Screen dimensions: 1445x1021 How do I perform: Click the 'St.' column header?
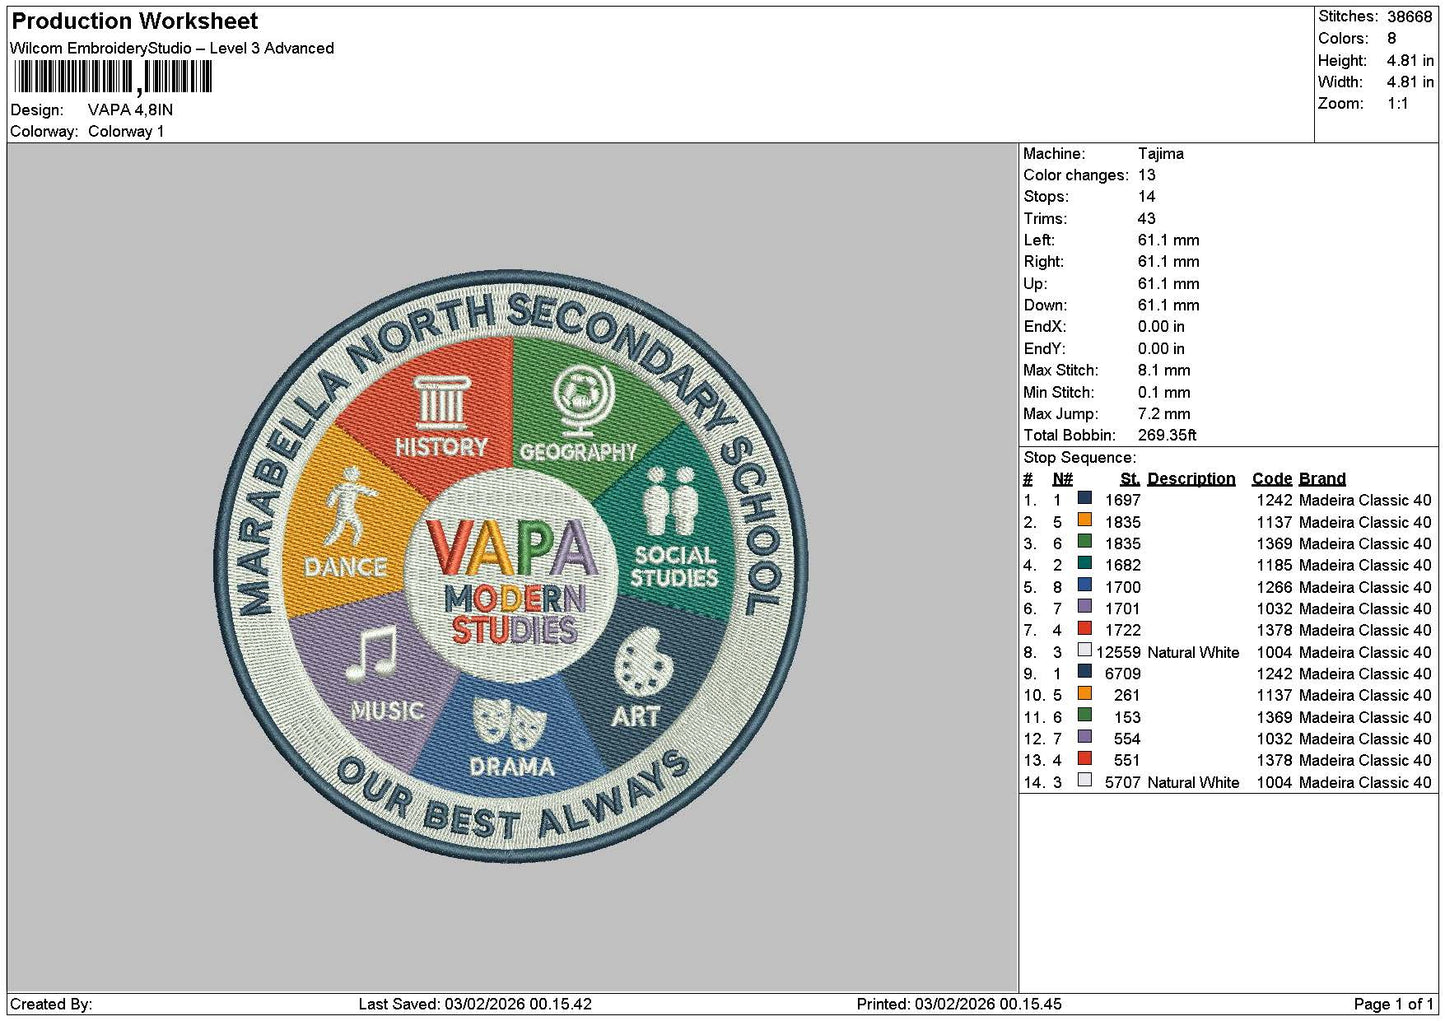pos(1130,479)
